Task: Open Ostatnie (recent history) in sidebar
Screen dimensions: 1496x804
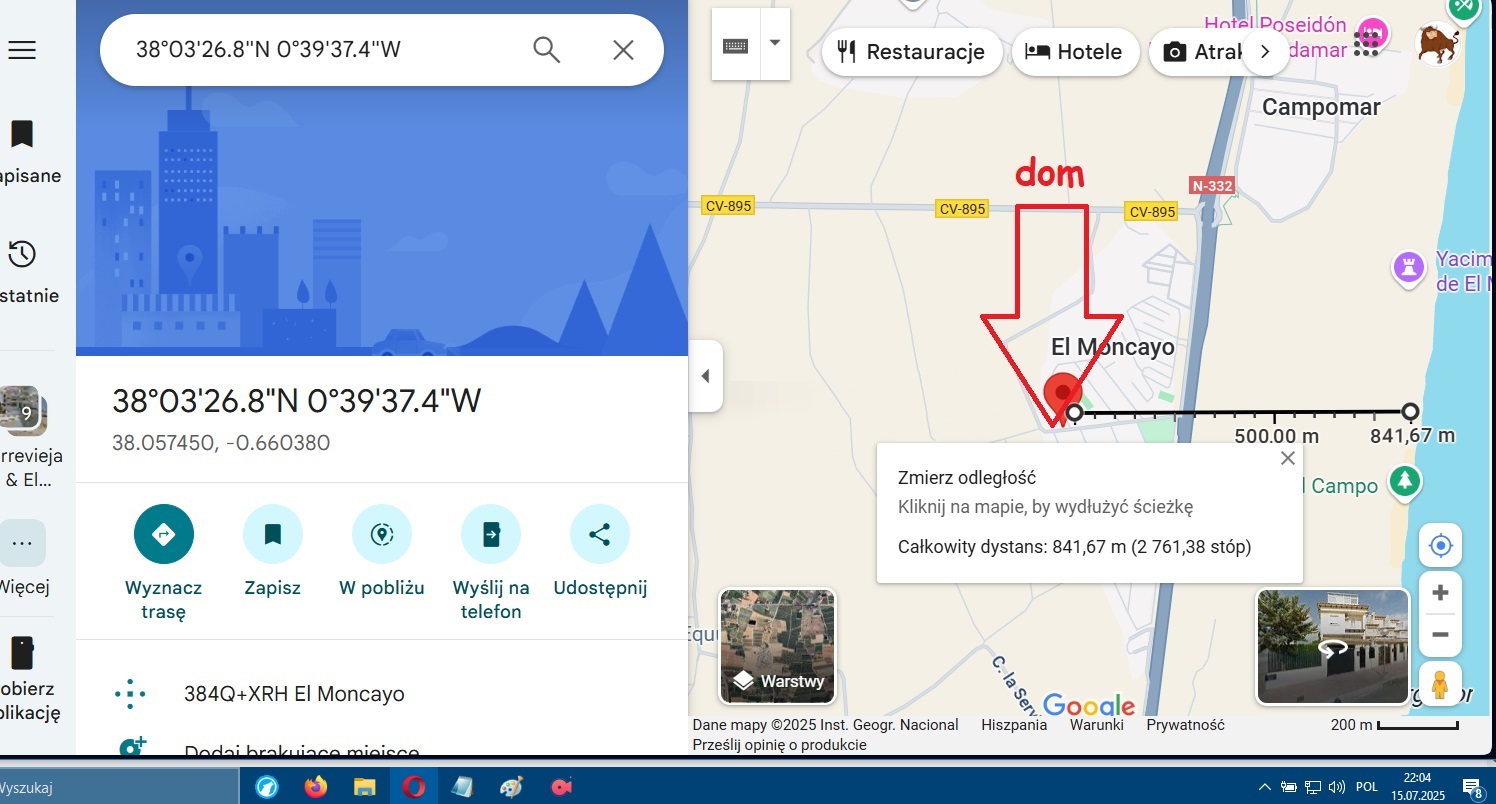Action: tap(22, 271)
